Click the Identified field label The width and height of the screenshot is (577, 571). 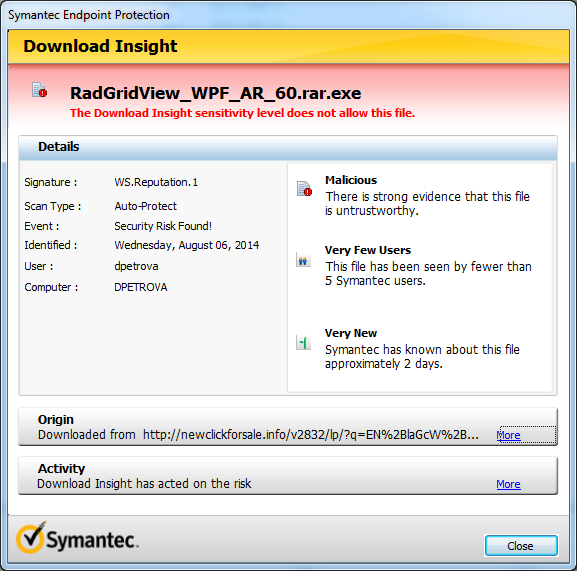pyautogui.click(x=51, y=245)
